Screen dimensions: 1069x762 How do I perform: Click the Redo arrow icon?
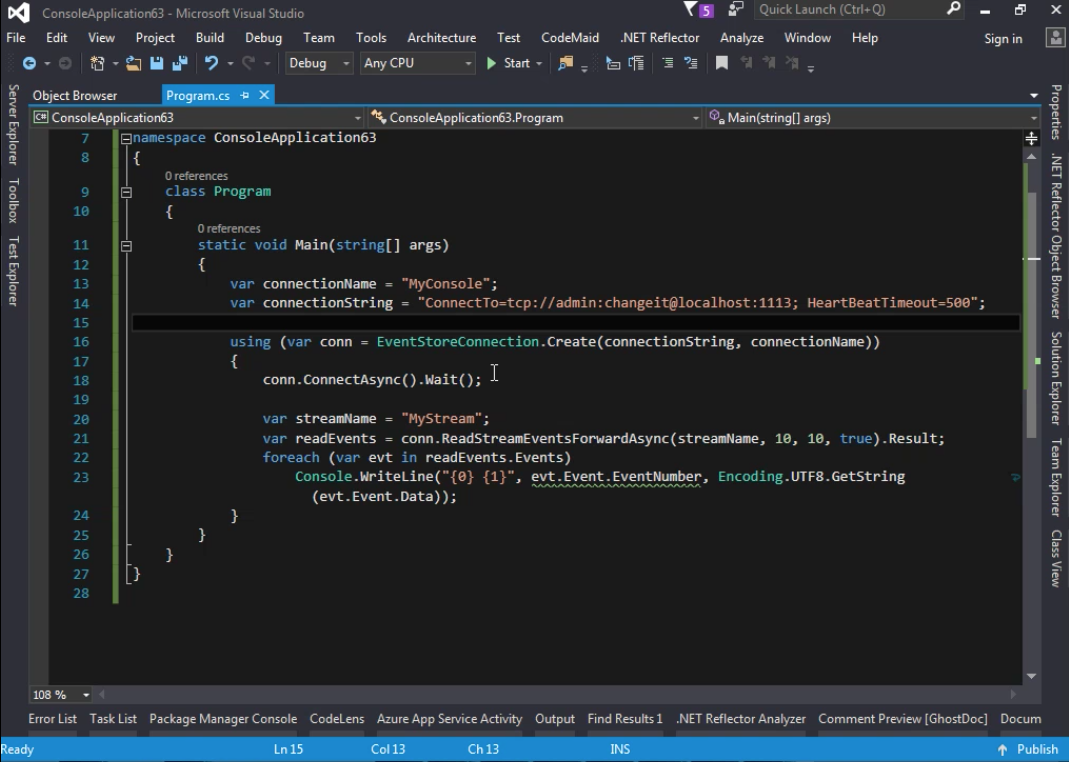[248, 63]
